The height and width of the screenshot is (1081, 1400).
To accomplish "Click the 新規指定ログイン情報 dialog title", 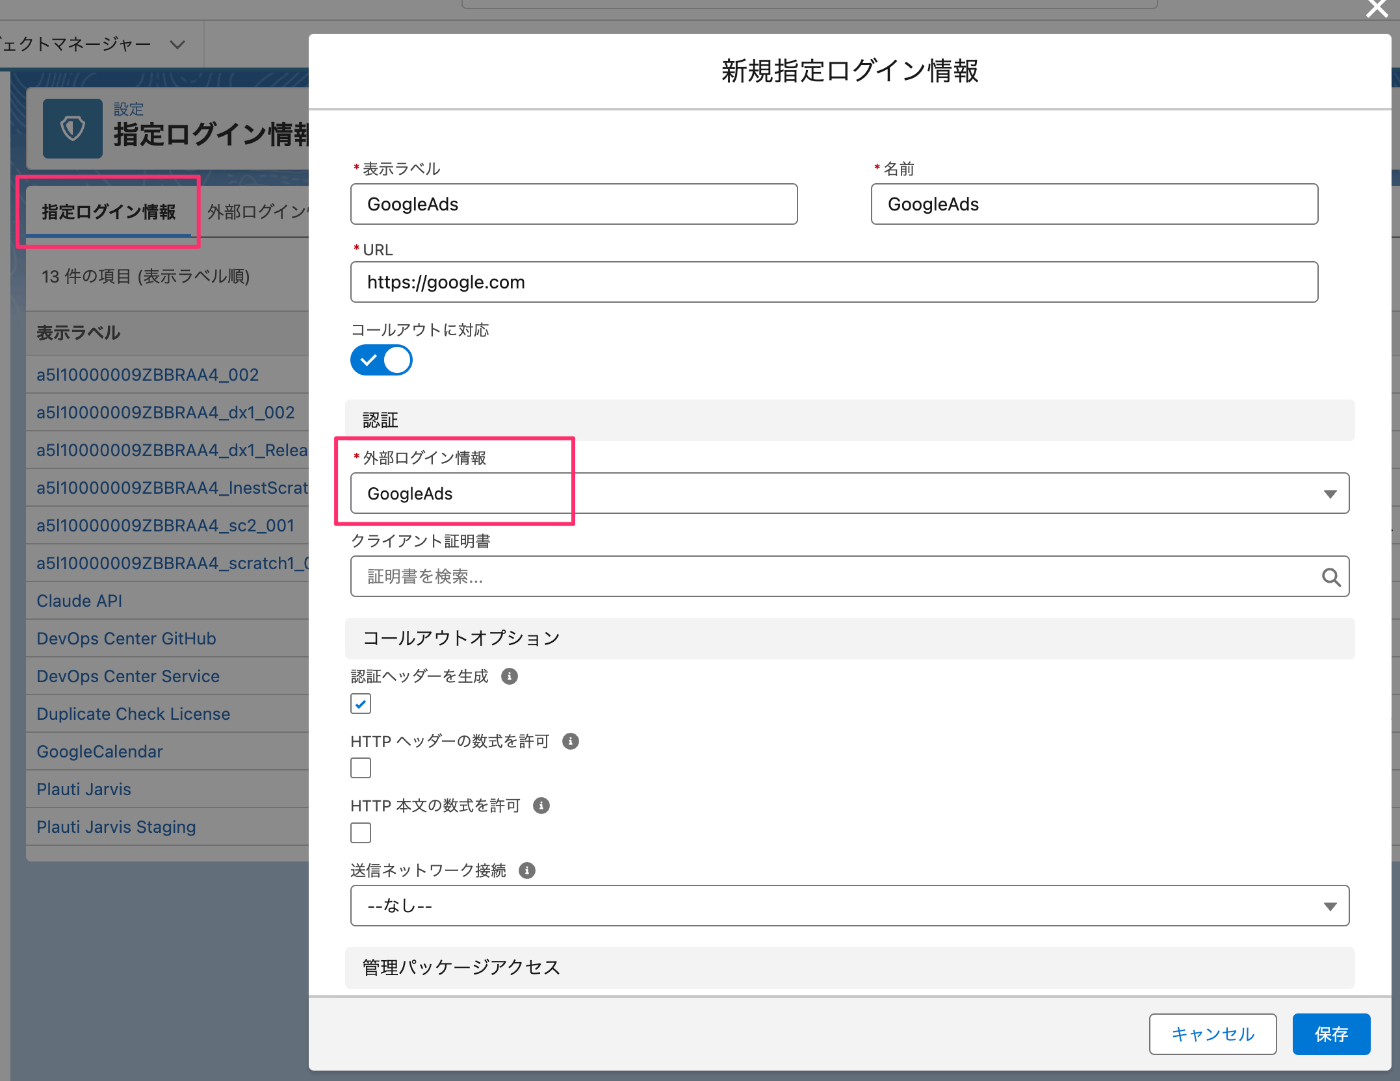I will [x=850, y=70].
